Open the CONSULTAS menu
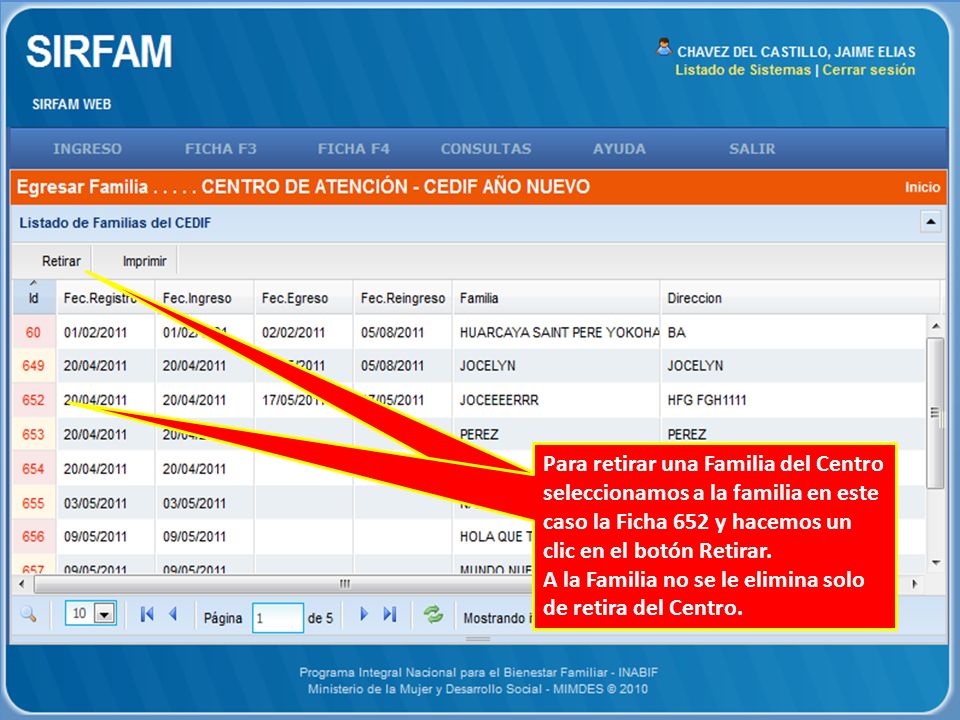This screenshot has height=720, width=960. click(x=486, y=149)
